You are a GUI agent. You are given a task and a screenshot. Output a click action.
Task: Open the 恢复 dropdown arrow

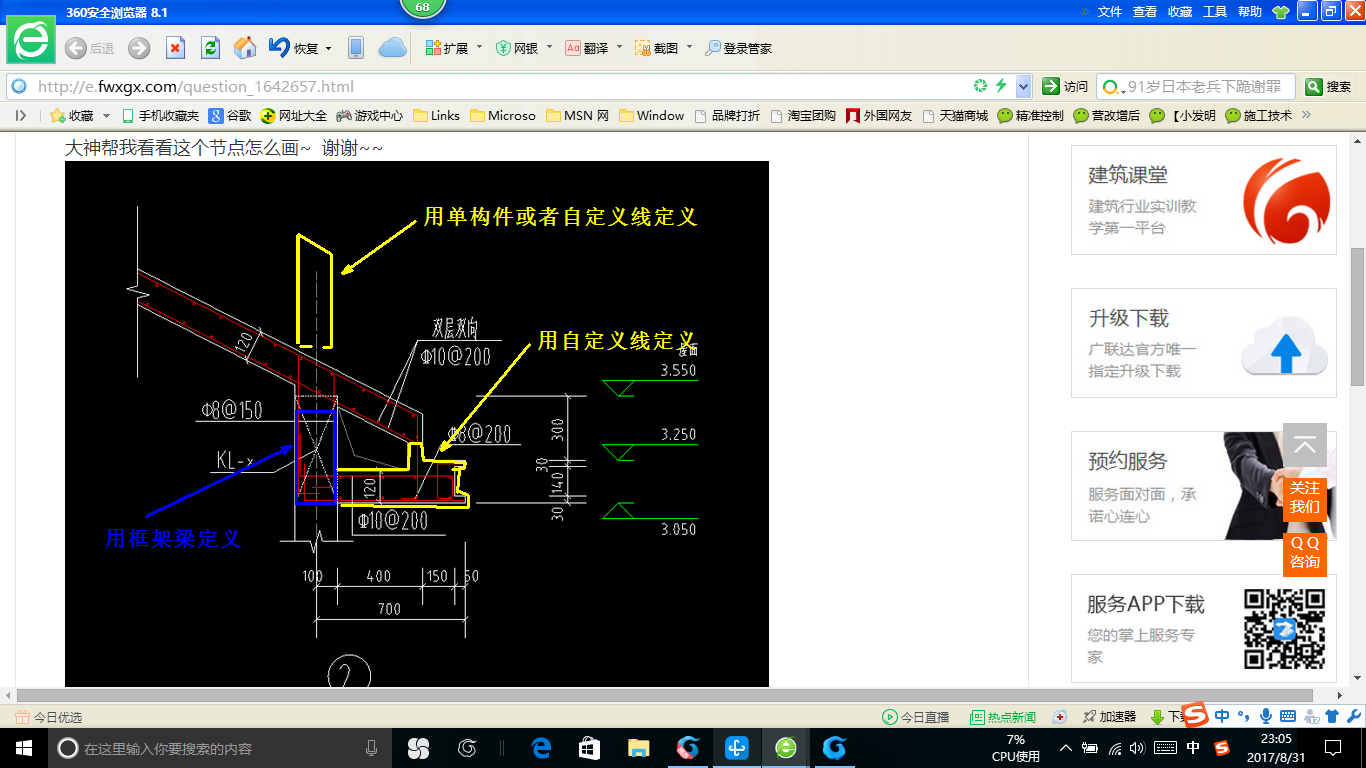click(x=329, y=48)
